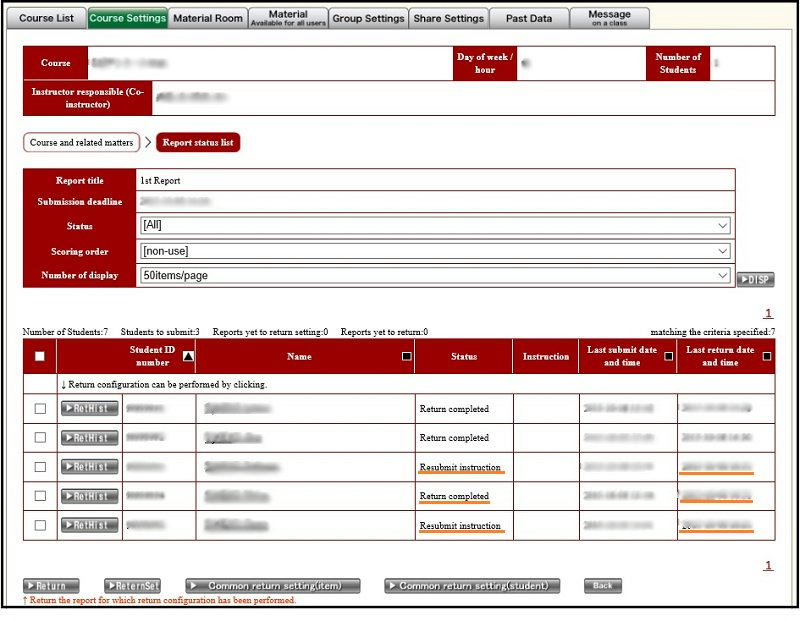Click the Back button
The width and height of the screenshot is (800, 621).
coord(602,586)
